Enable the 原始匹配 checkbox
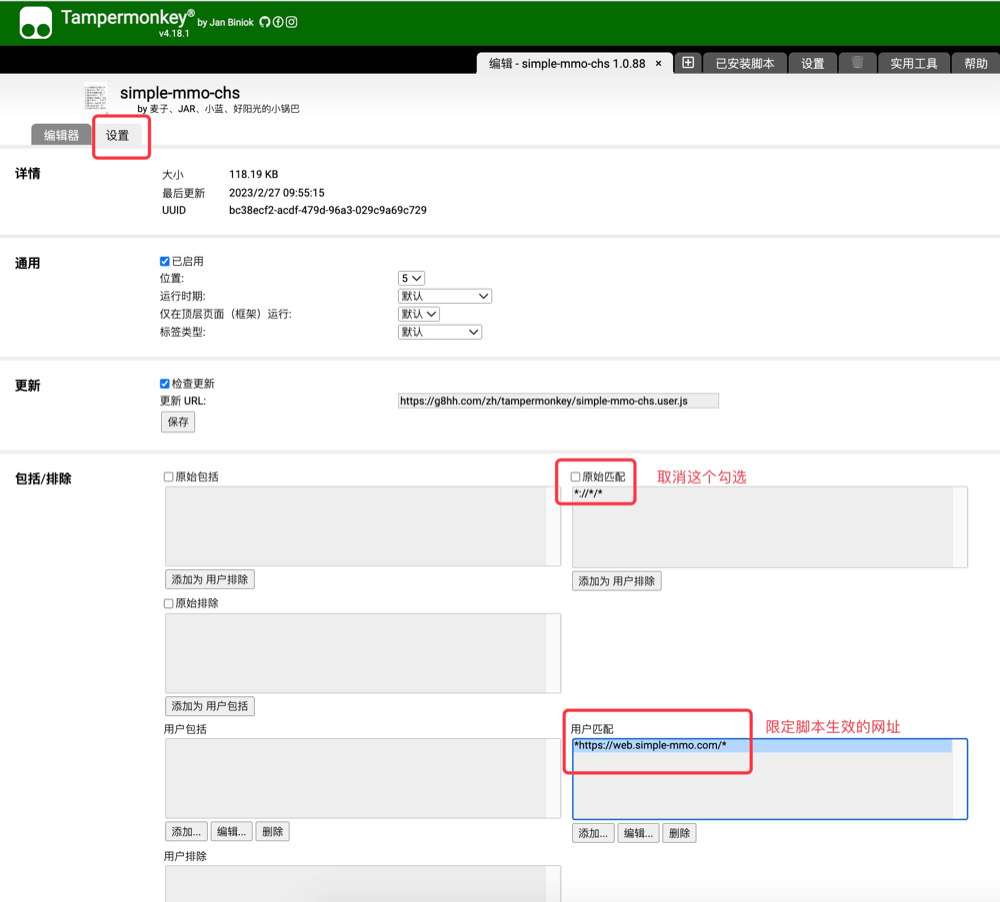 tap(575, 477)
